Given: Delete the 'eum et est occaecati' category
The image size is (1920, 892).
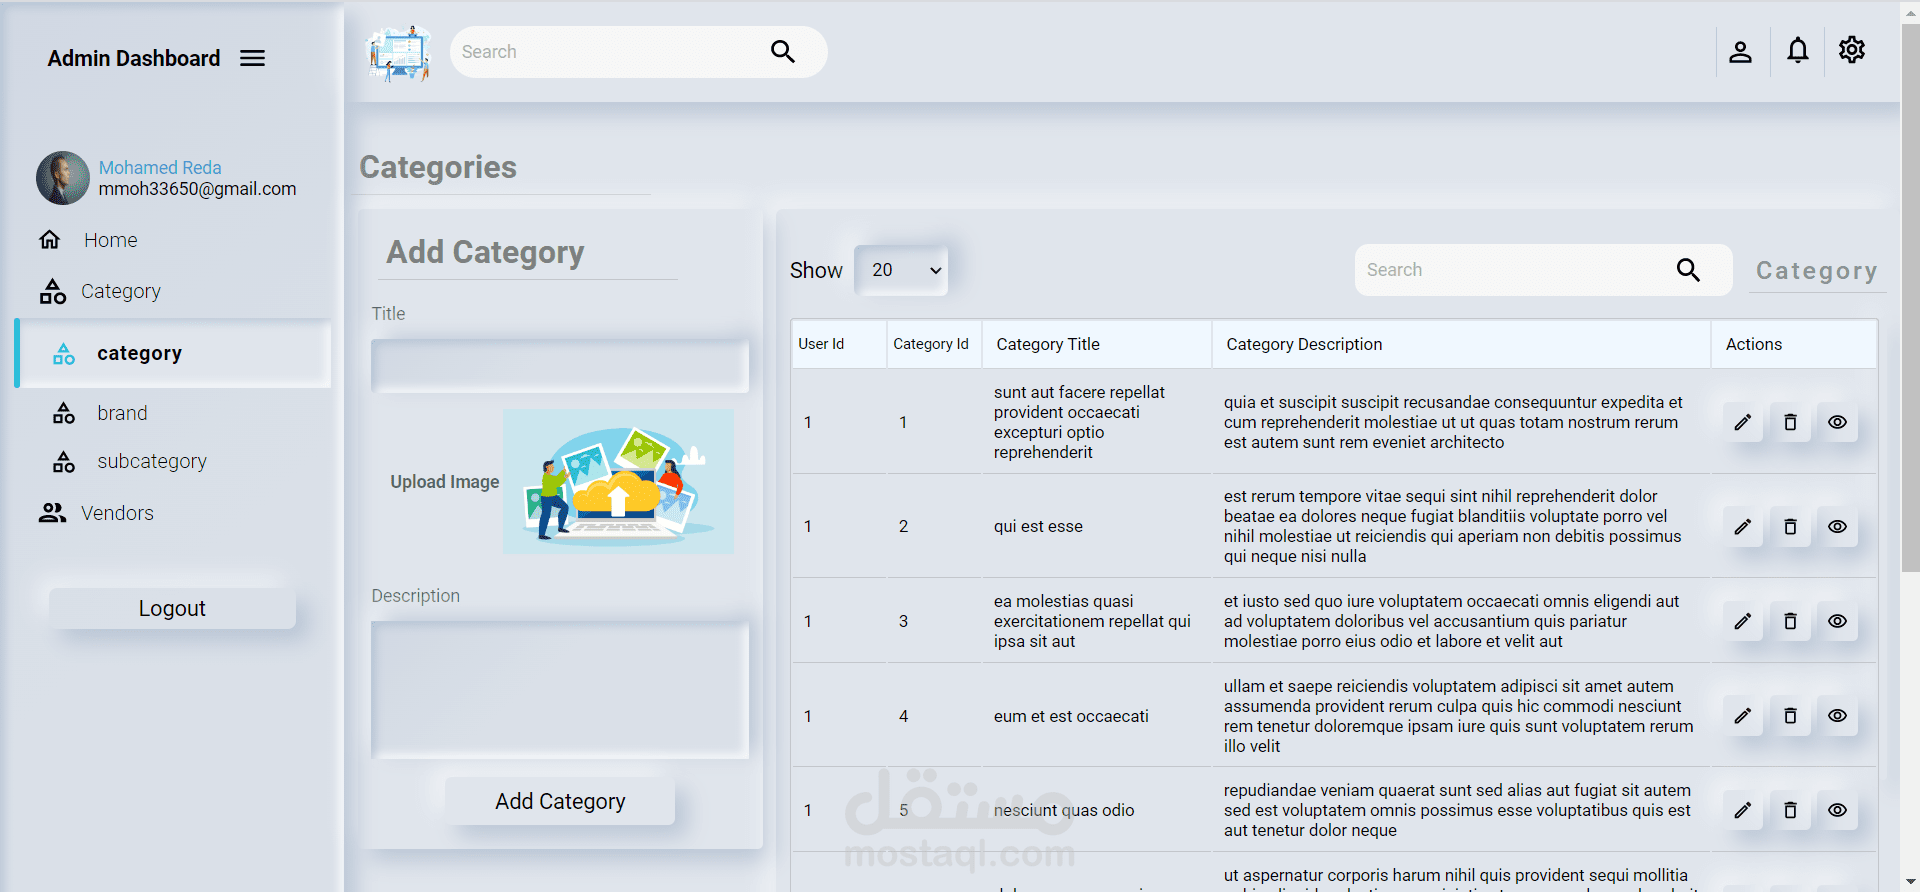Looking at the screenshot, I should point(1791,716).
